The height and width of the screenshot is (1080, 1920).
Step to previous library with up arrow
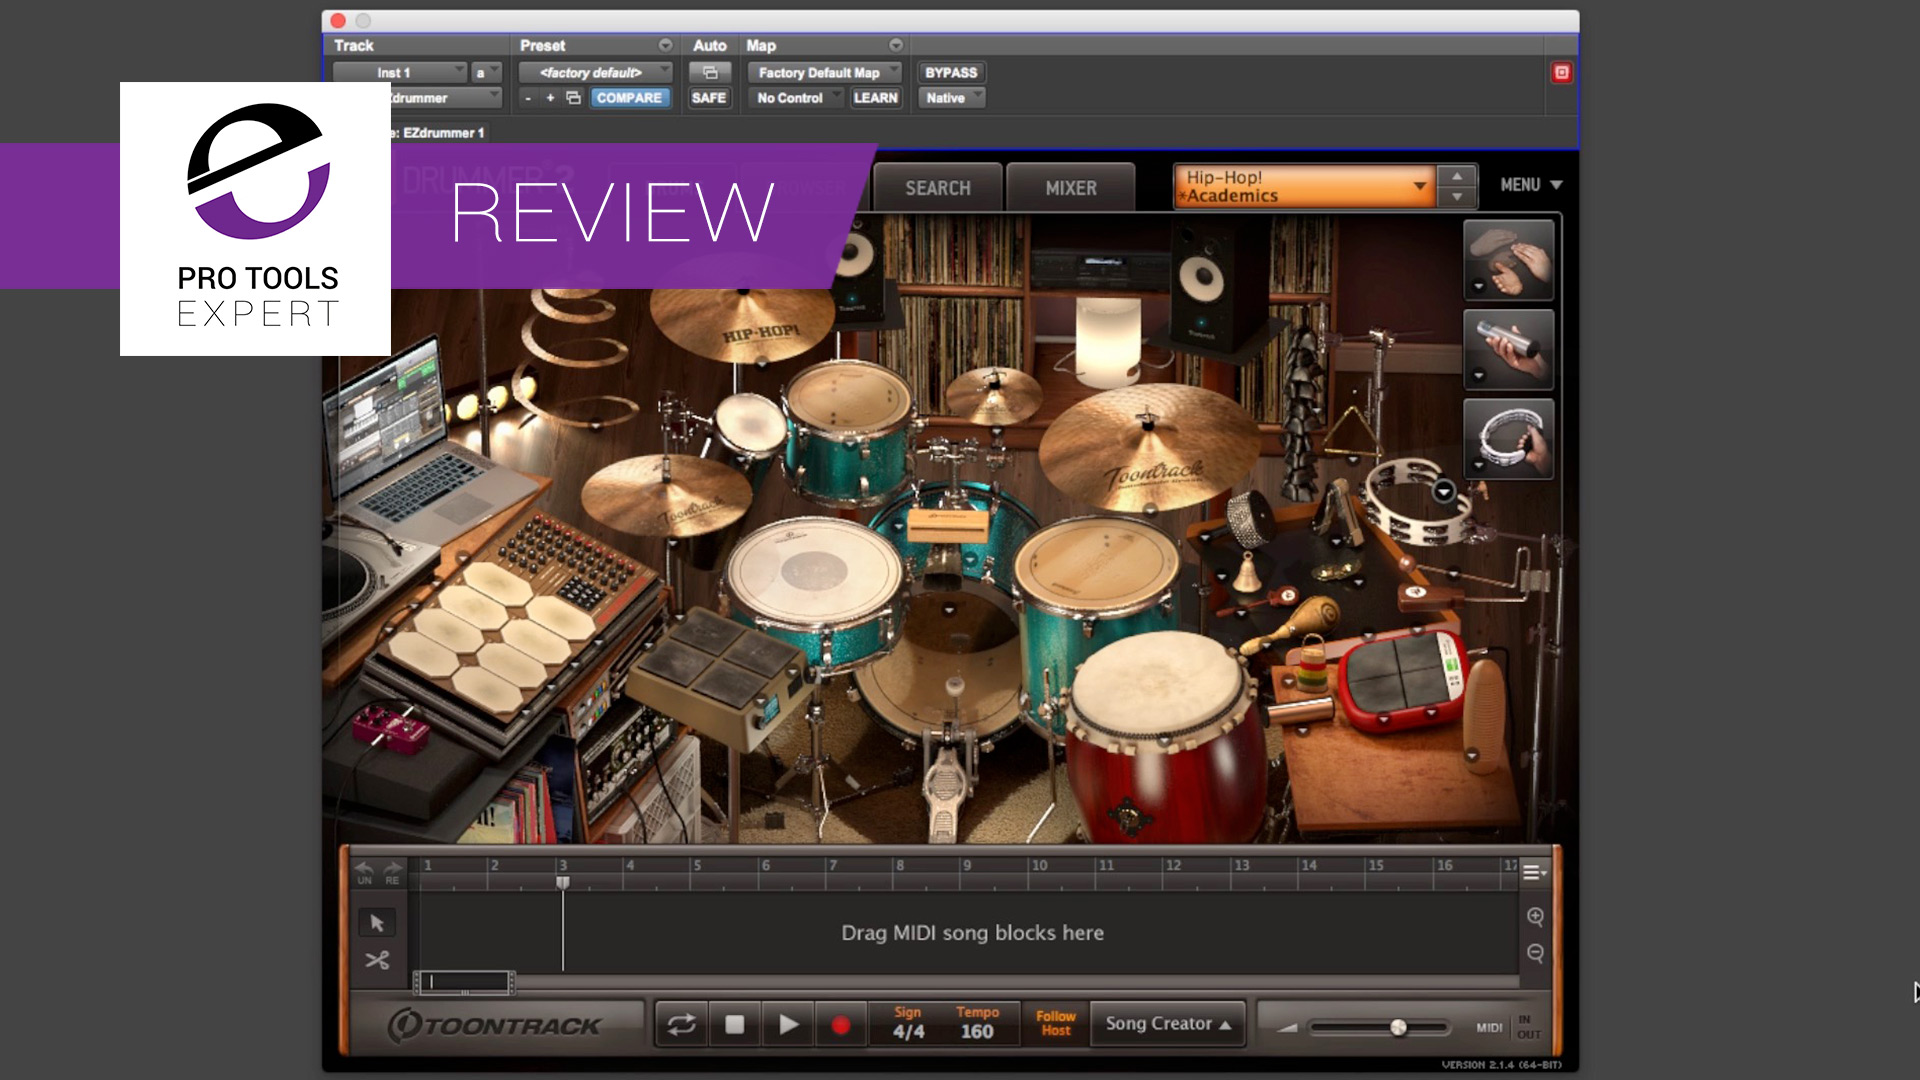pos(1457,176)
